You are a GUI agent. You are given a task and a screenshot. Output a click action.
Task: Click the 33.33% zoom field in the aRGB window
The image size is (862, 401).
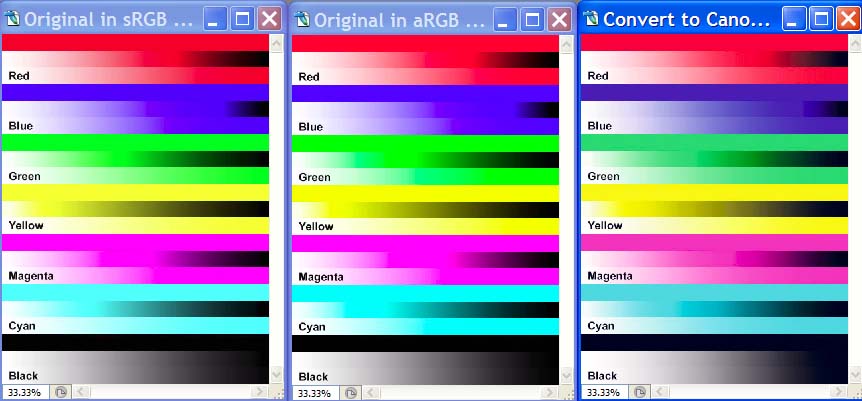pyautogui.click(x=315, y=392)
